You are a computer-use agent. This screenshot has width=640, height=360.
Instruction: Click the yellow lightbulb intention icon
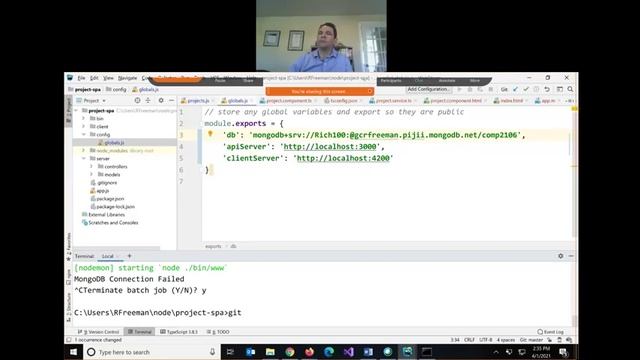pos(210,133)
